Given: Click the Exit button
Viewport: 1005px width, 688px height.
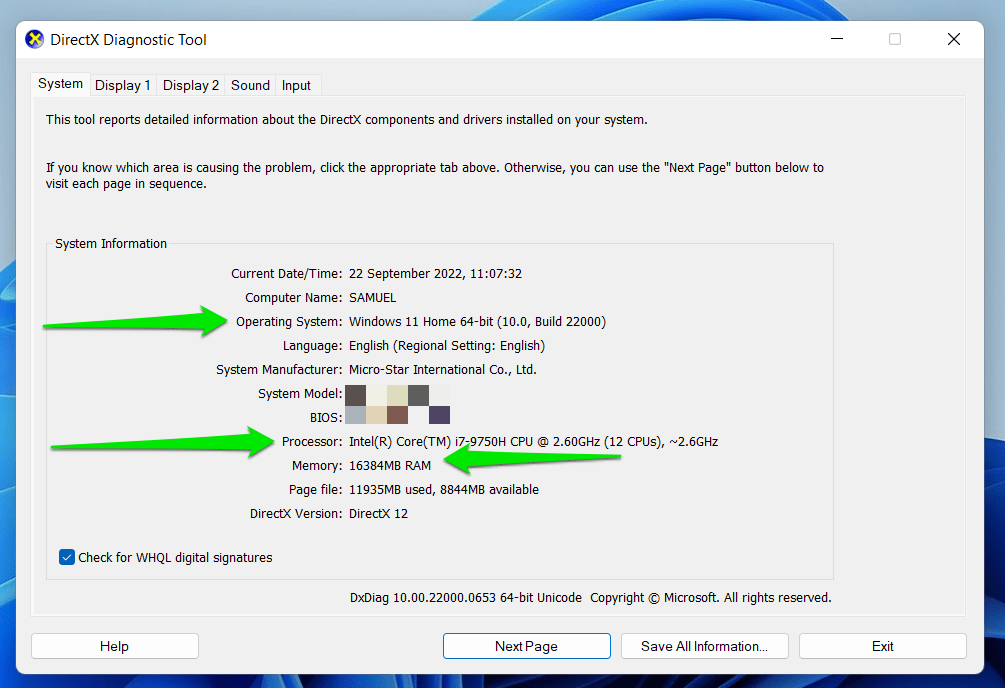Looking at the screenshot, I should pos(883,646).
